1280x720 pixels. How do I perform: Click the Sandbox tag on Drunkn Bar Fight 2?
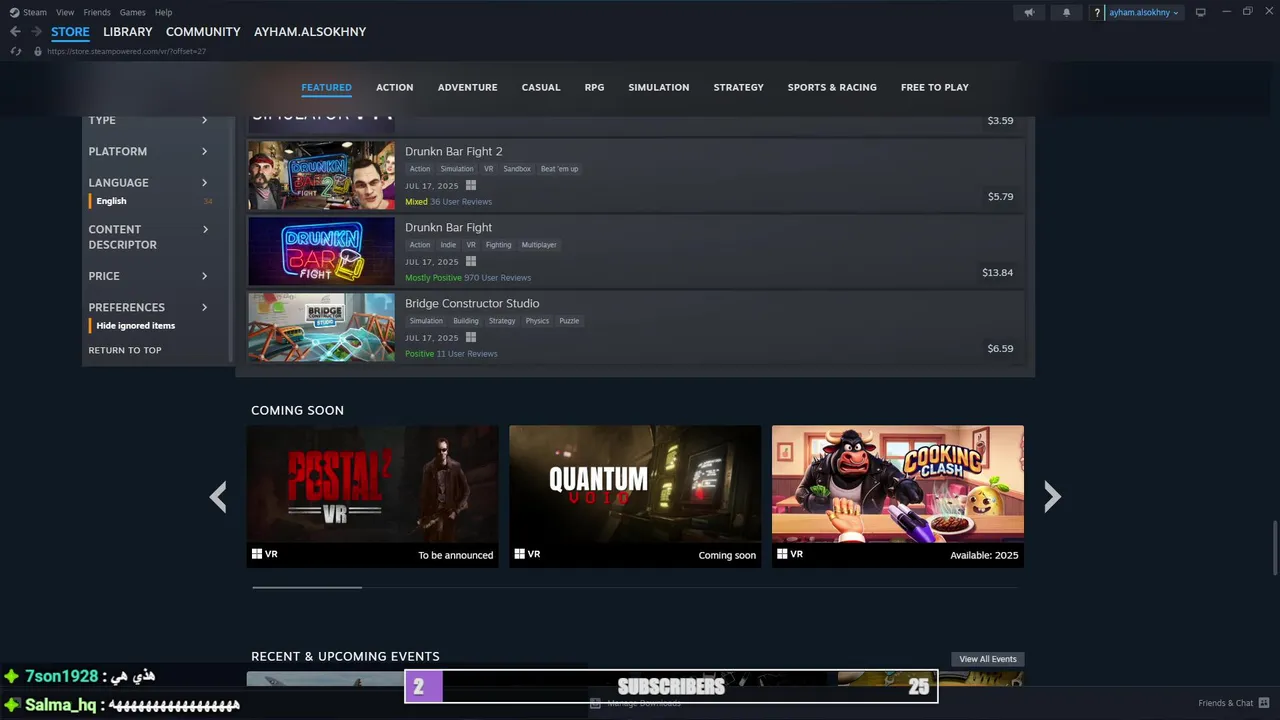coord(517,169)
